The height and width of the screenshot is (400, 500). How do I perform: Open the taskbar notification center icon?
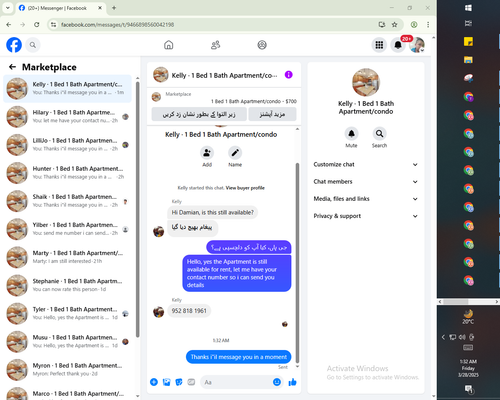pyautogui.click(x=468, y=389)
